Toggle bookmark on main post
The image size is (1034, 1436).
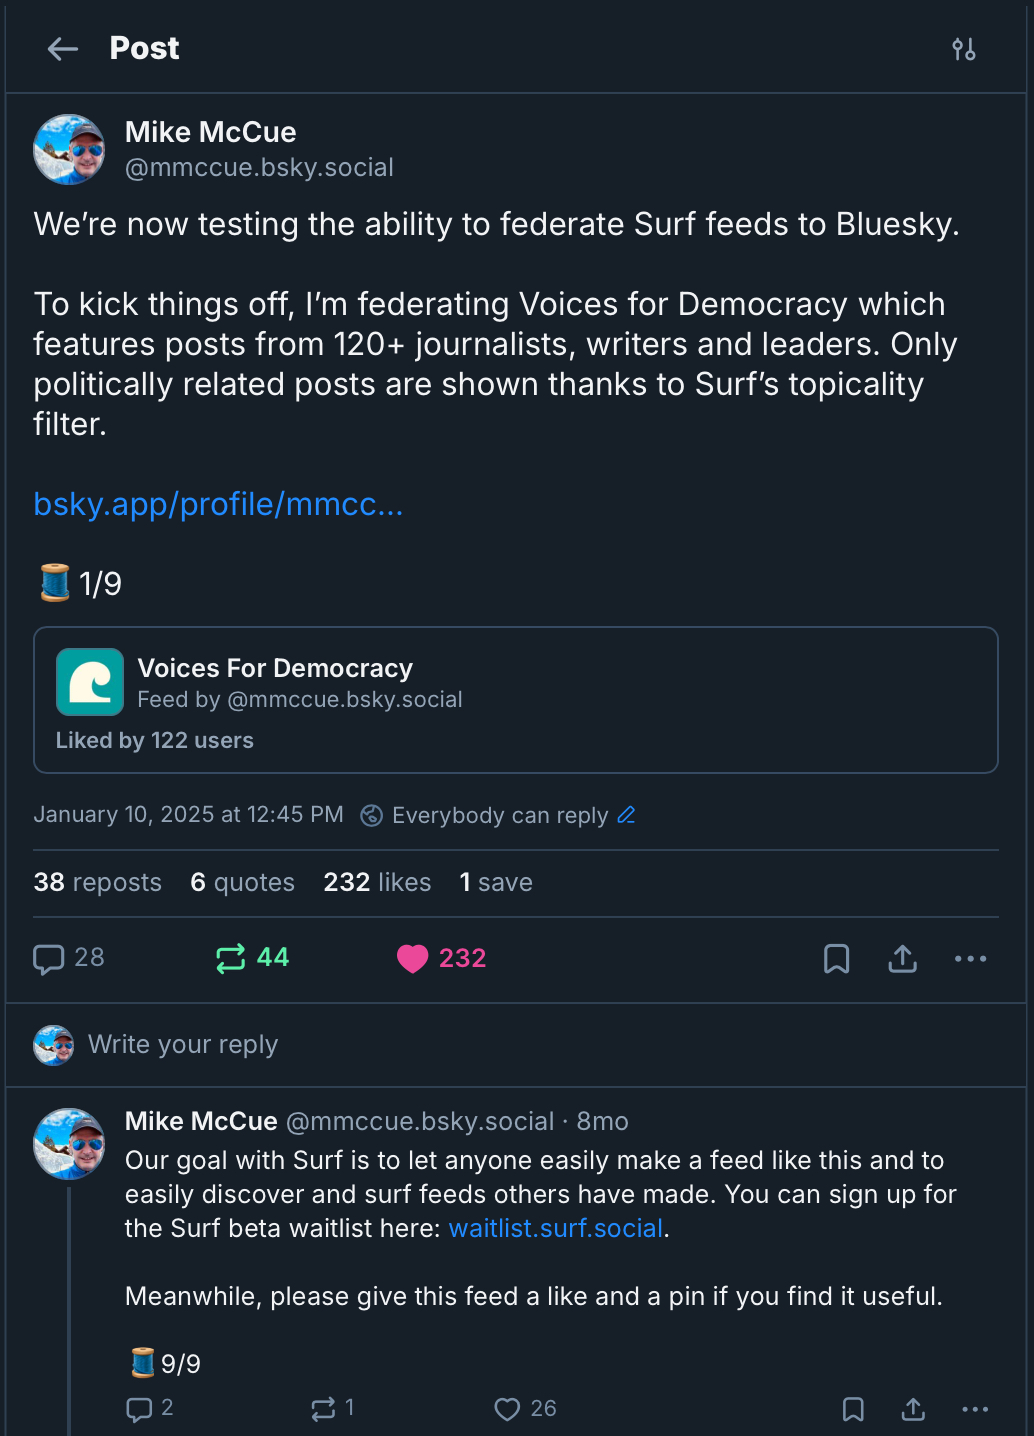[836, 959]
